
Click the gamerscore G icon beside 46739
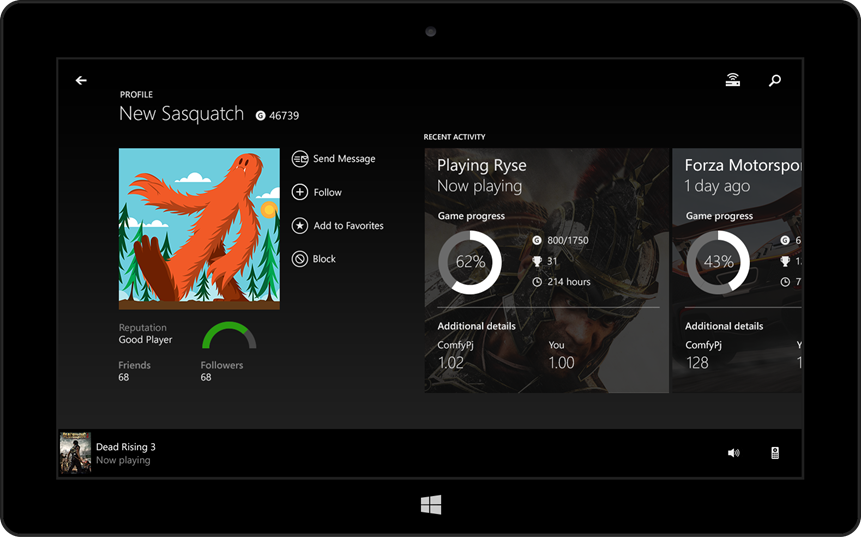(x=261, y=115)
